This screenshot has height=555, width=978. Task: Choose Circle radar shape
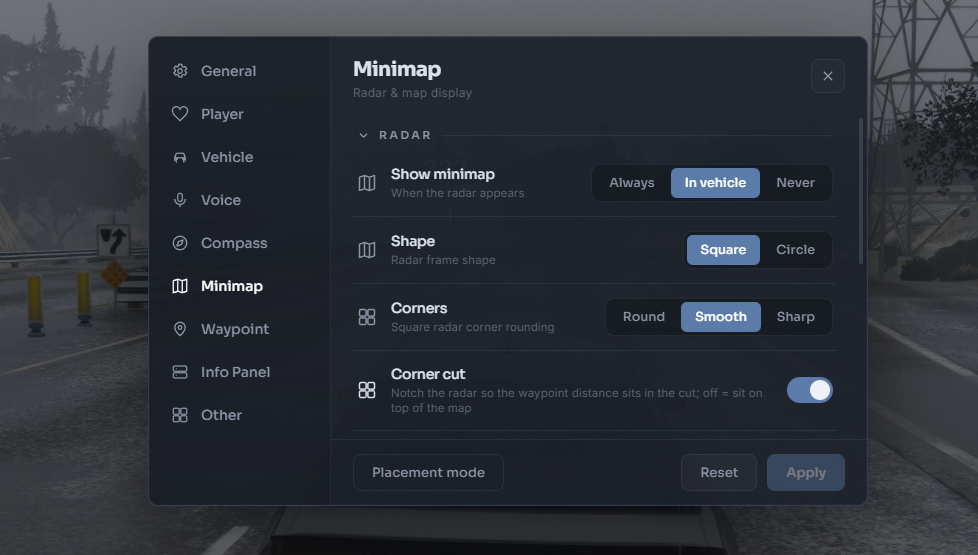795,249
